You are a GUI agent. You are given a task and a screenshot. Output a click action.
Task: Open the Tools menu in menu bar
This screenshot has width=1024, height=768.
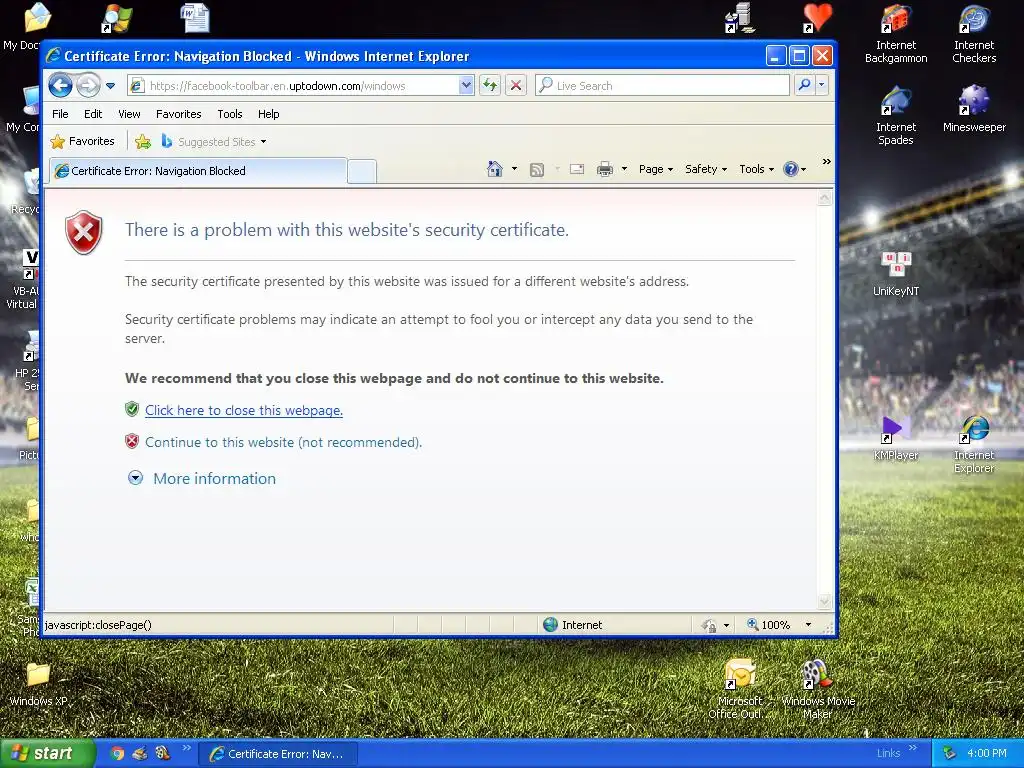coord(230,114)
